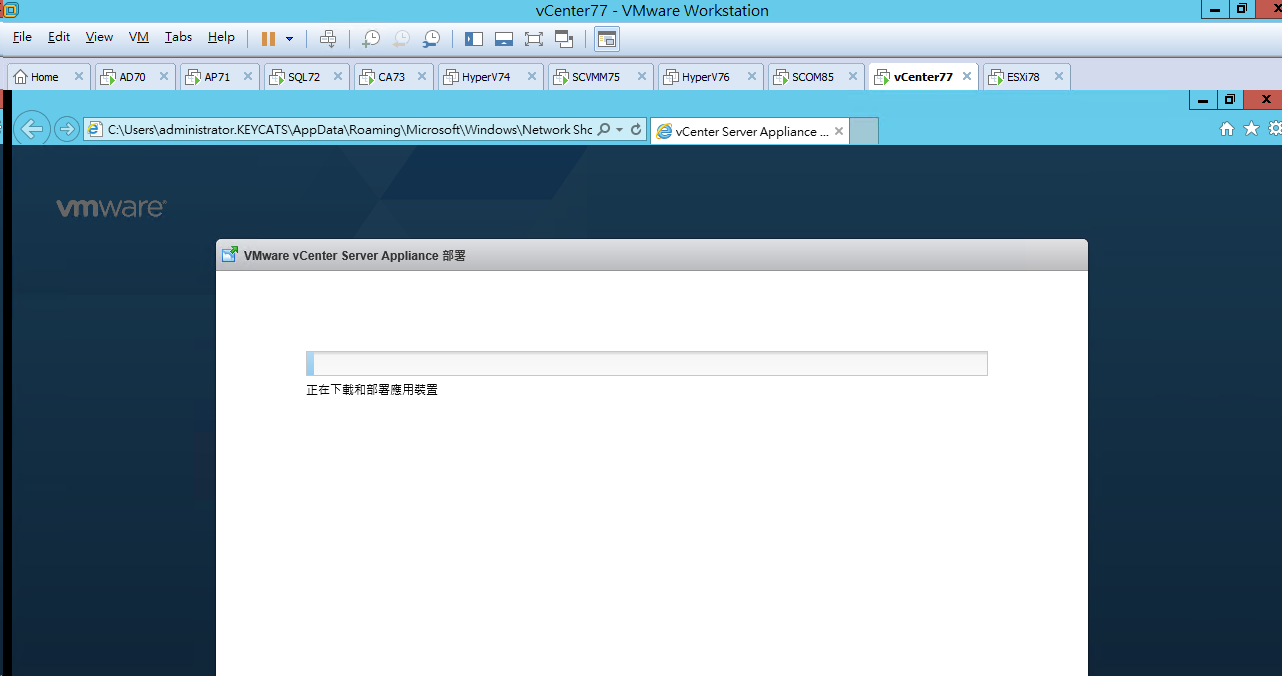Open the Help menu

tap(221, 37)
